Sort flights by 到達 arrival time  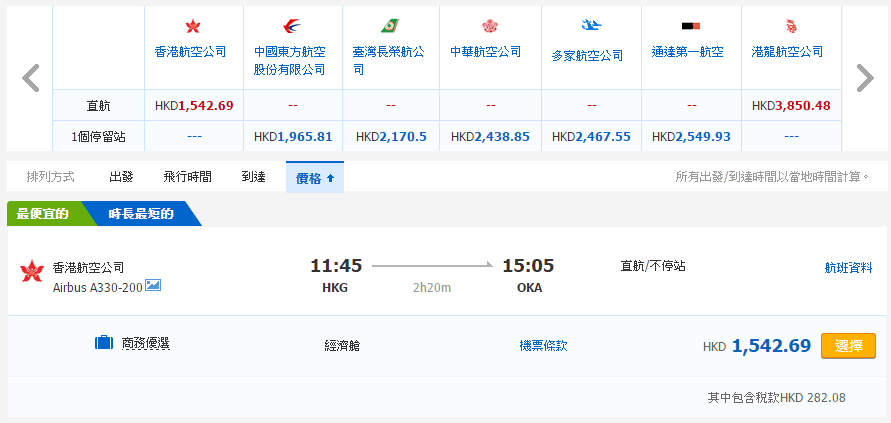click(253, 177)
